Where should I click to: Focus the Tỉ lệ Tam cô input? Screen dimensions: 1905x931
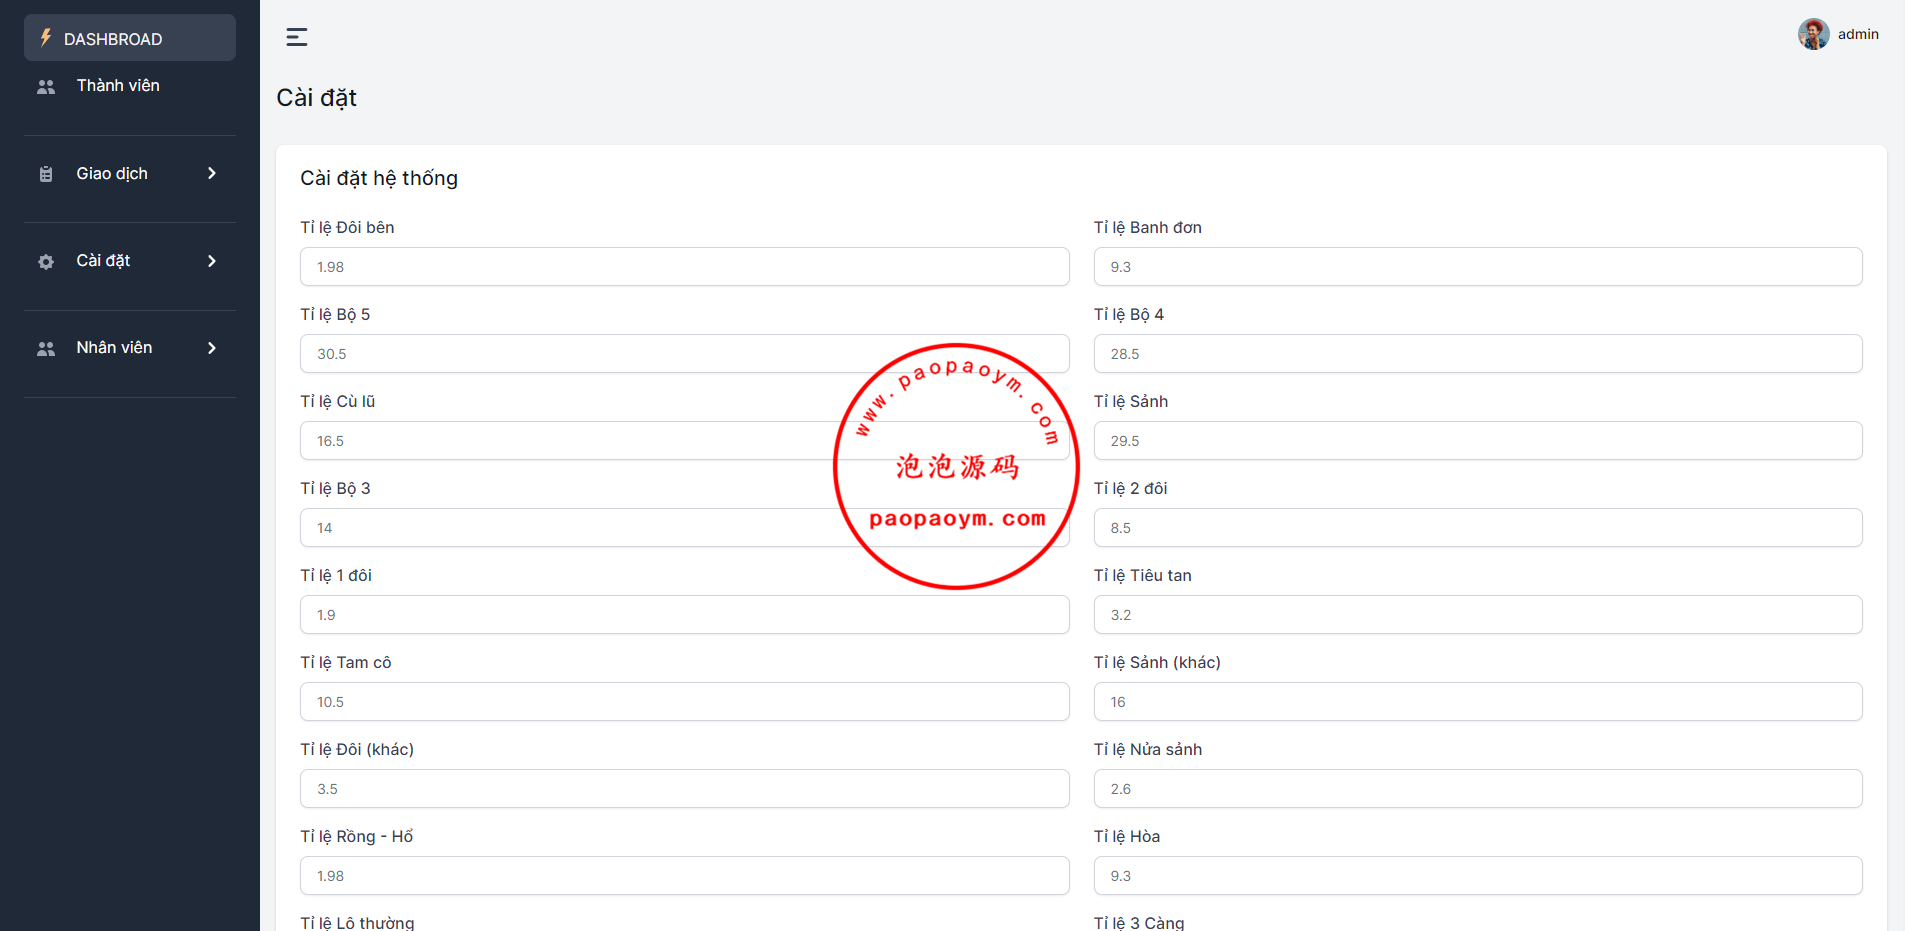(684, 702)
